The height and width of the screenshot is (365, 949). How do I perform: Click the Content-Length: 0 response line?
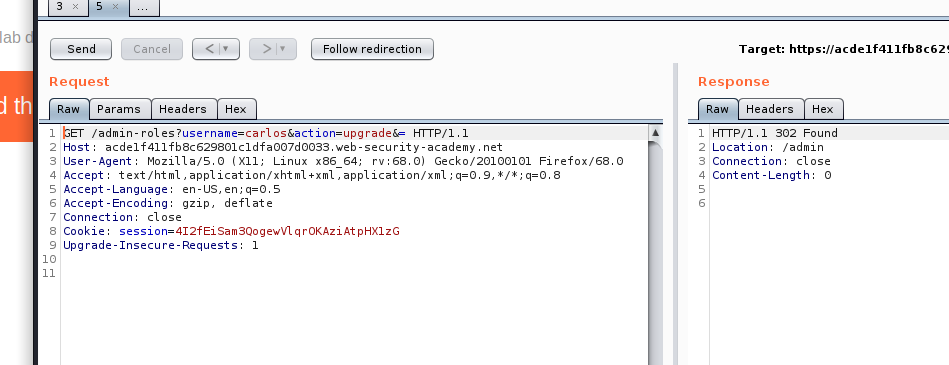tap(772, 175)
